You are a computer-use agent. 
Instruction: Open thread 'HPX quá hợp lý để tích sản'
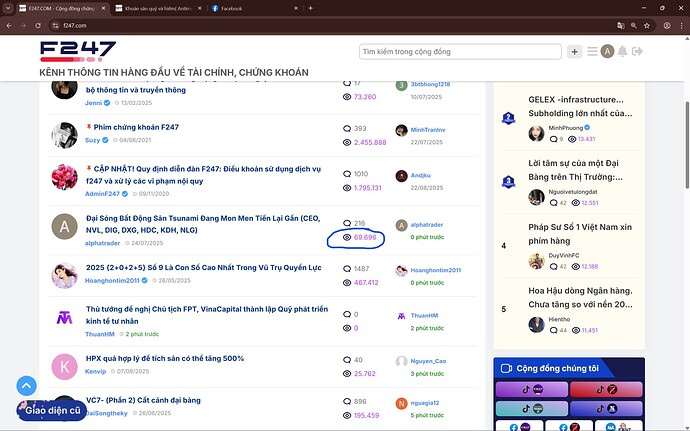(165, 358)
